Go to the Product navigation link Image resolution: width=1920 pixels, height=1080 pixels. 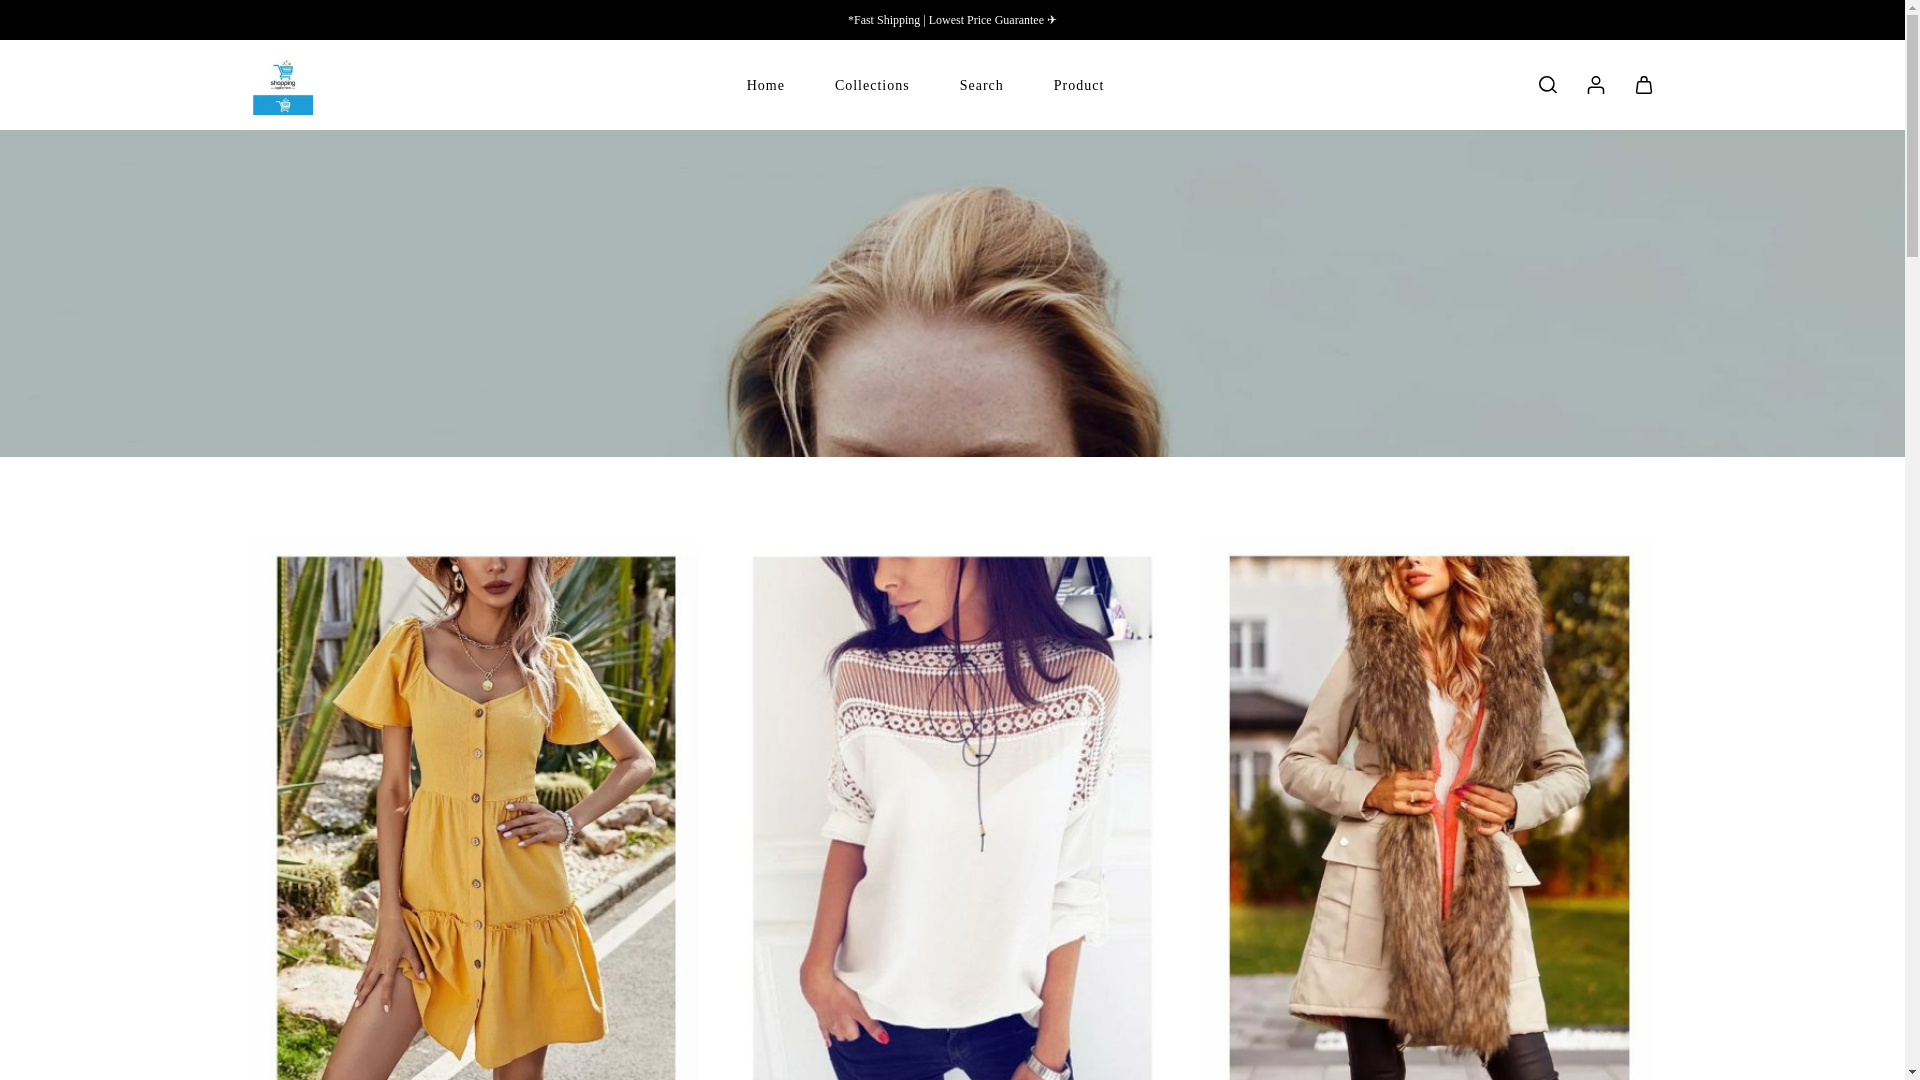pyautogui.click(x=1078, y=86)
